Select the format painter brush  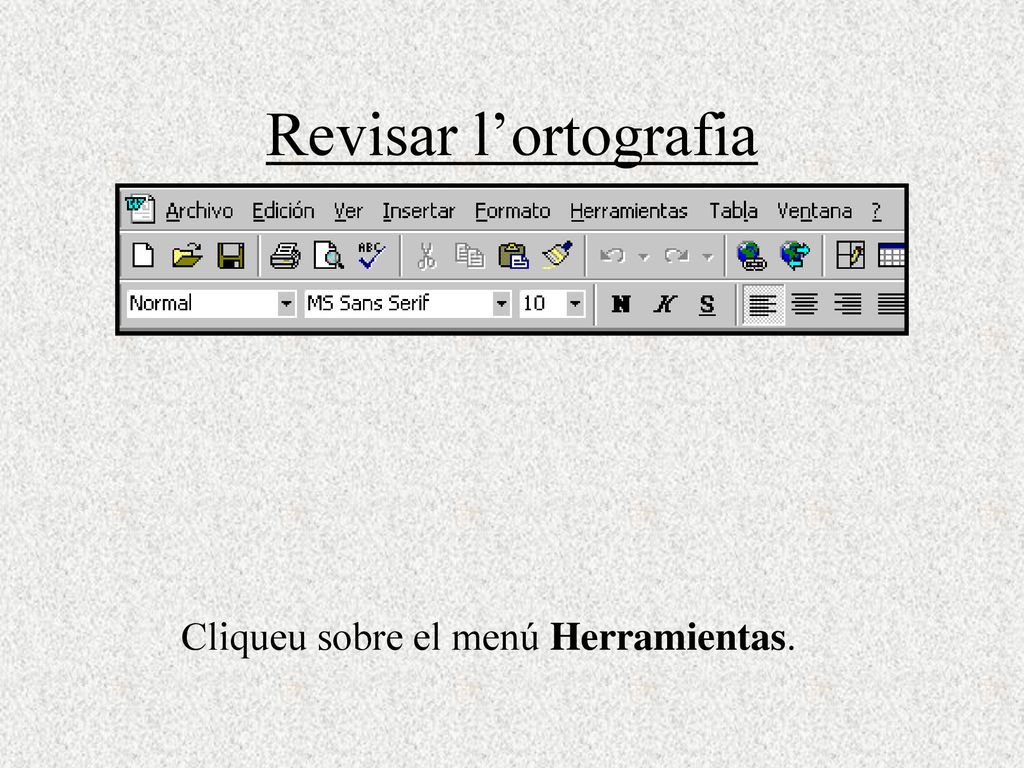[x=557, y=255]
